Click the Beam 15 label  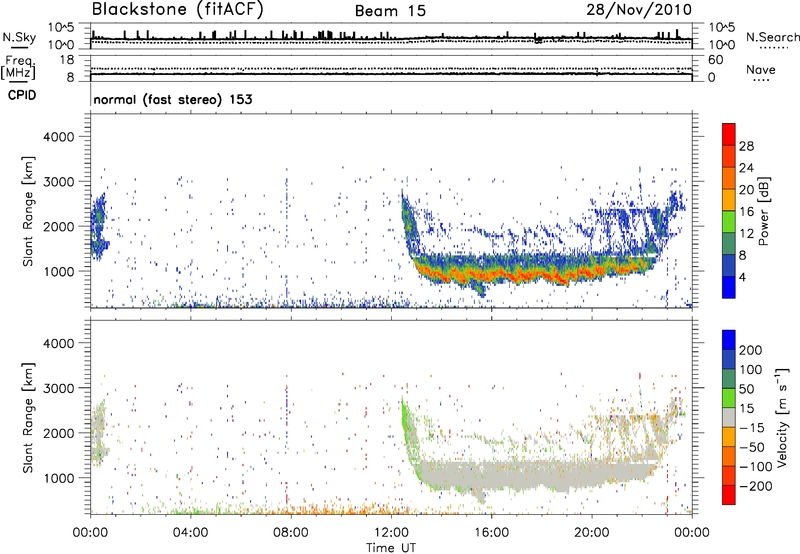point(390,11)
